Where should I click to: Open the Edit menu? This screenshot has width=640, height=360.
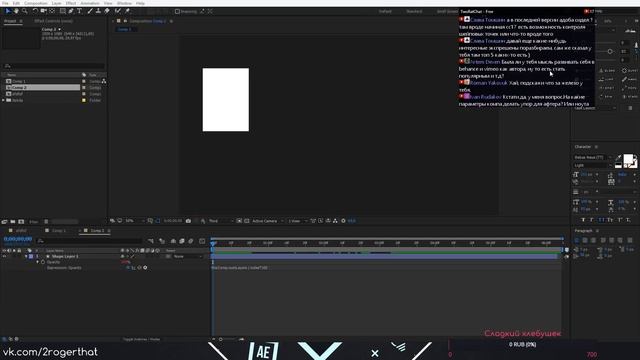(x=16, y=3)
